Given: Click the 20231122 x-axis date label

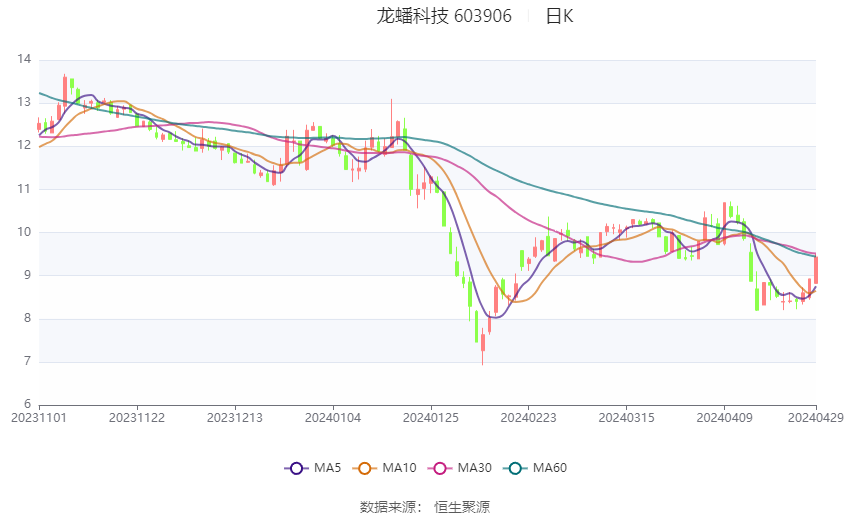Looking at the screenshot, I should coord(137,418).
